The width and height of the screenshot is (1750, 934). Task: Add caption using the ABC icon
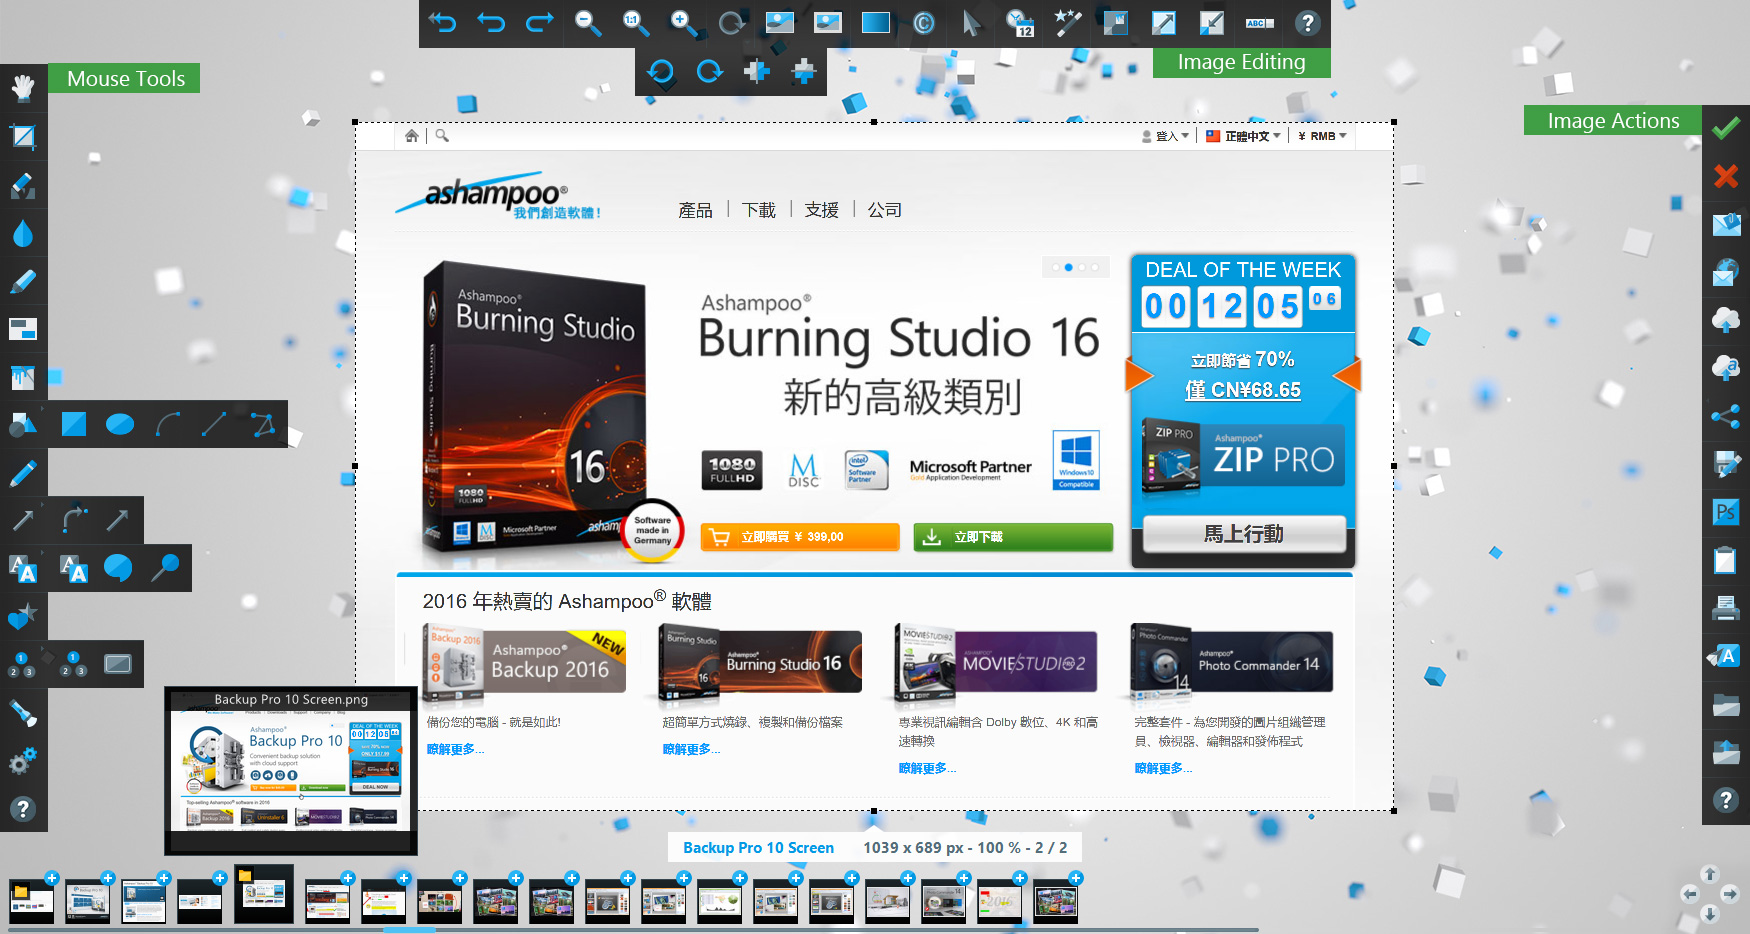click(x=1259, y=23)
